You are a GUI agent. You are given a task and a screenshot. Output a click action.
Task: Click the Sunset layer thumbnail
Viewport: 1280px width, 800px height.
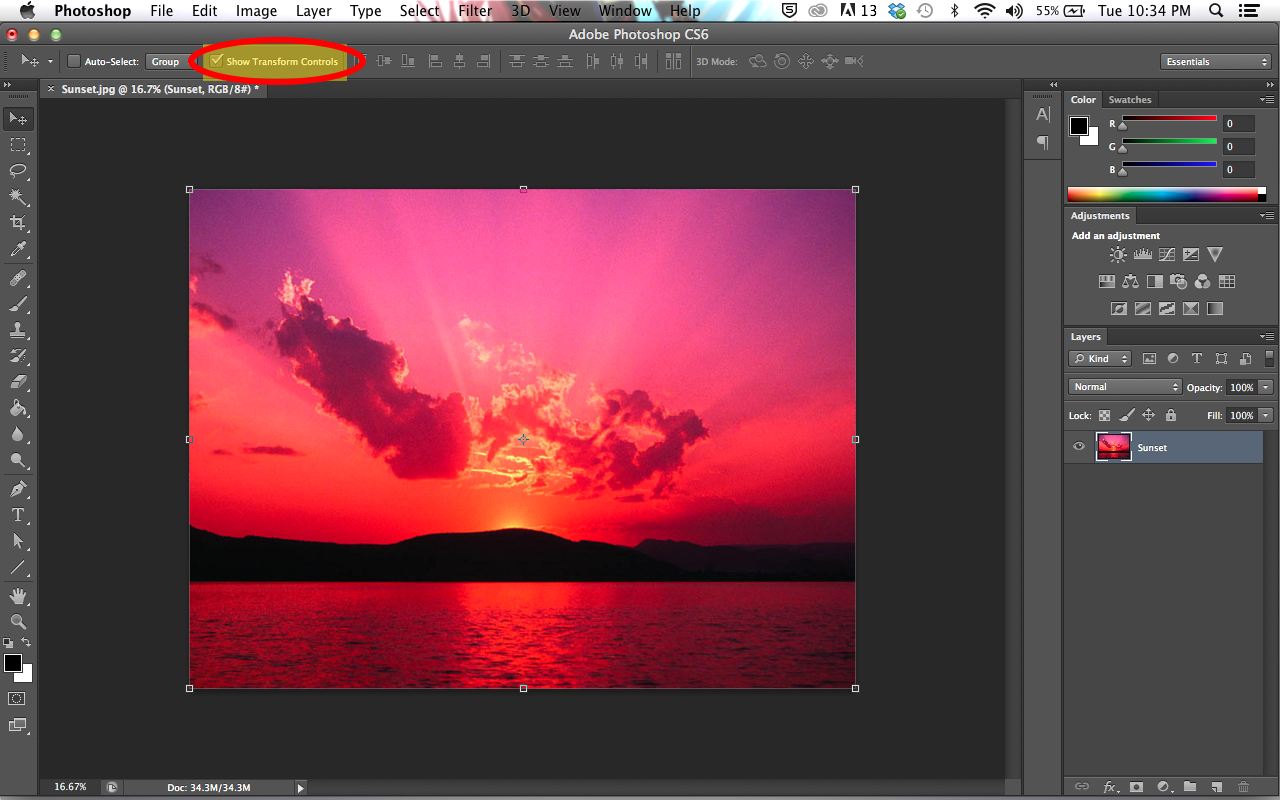click(x=1113, y=447)
